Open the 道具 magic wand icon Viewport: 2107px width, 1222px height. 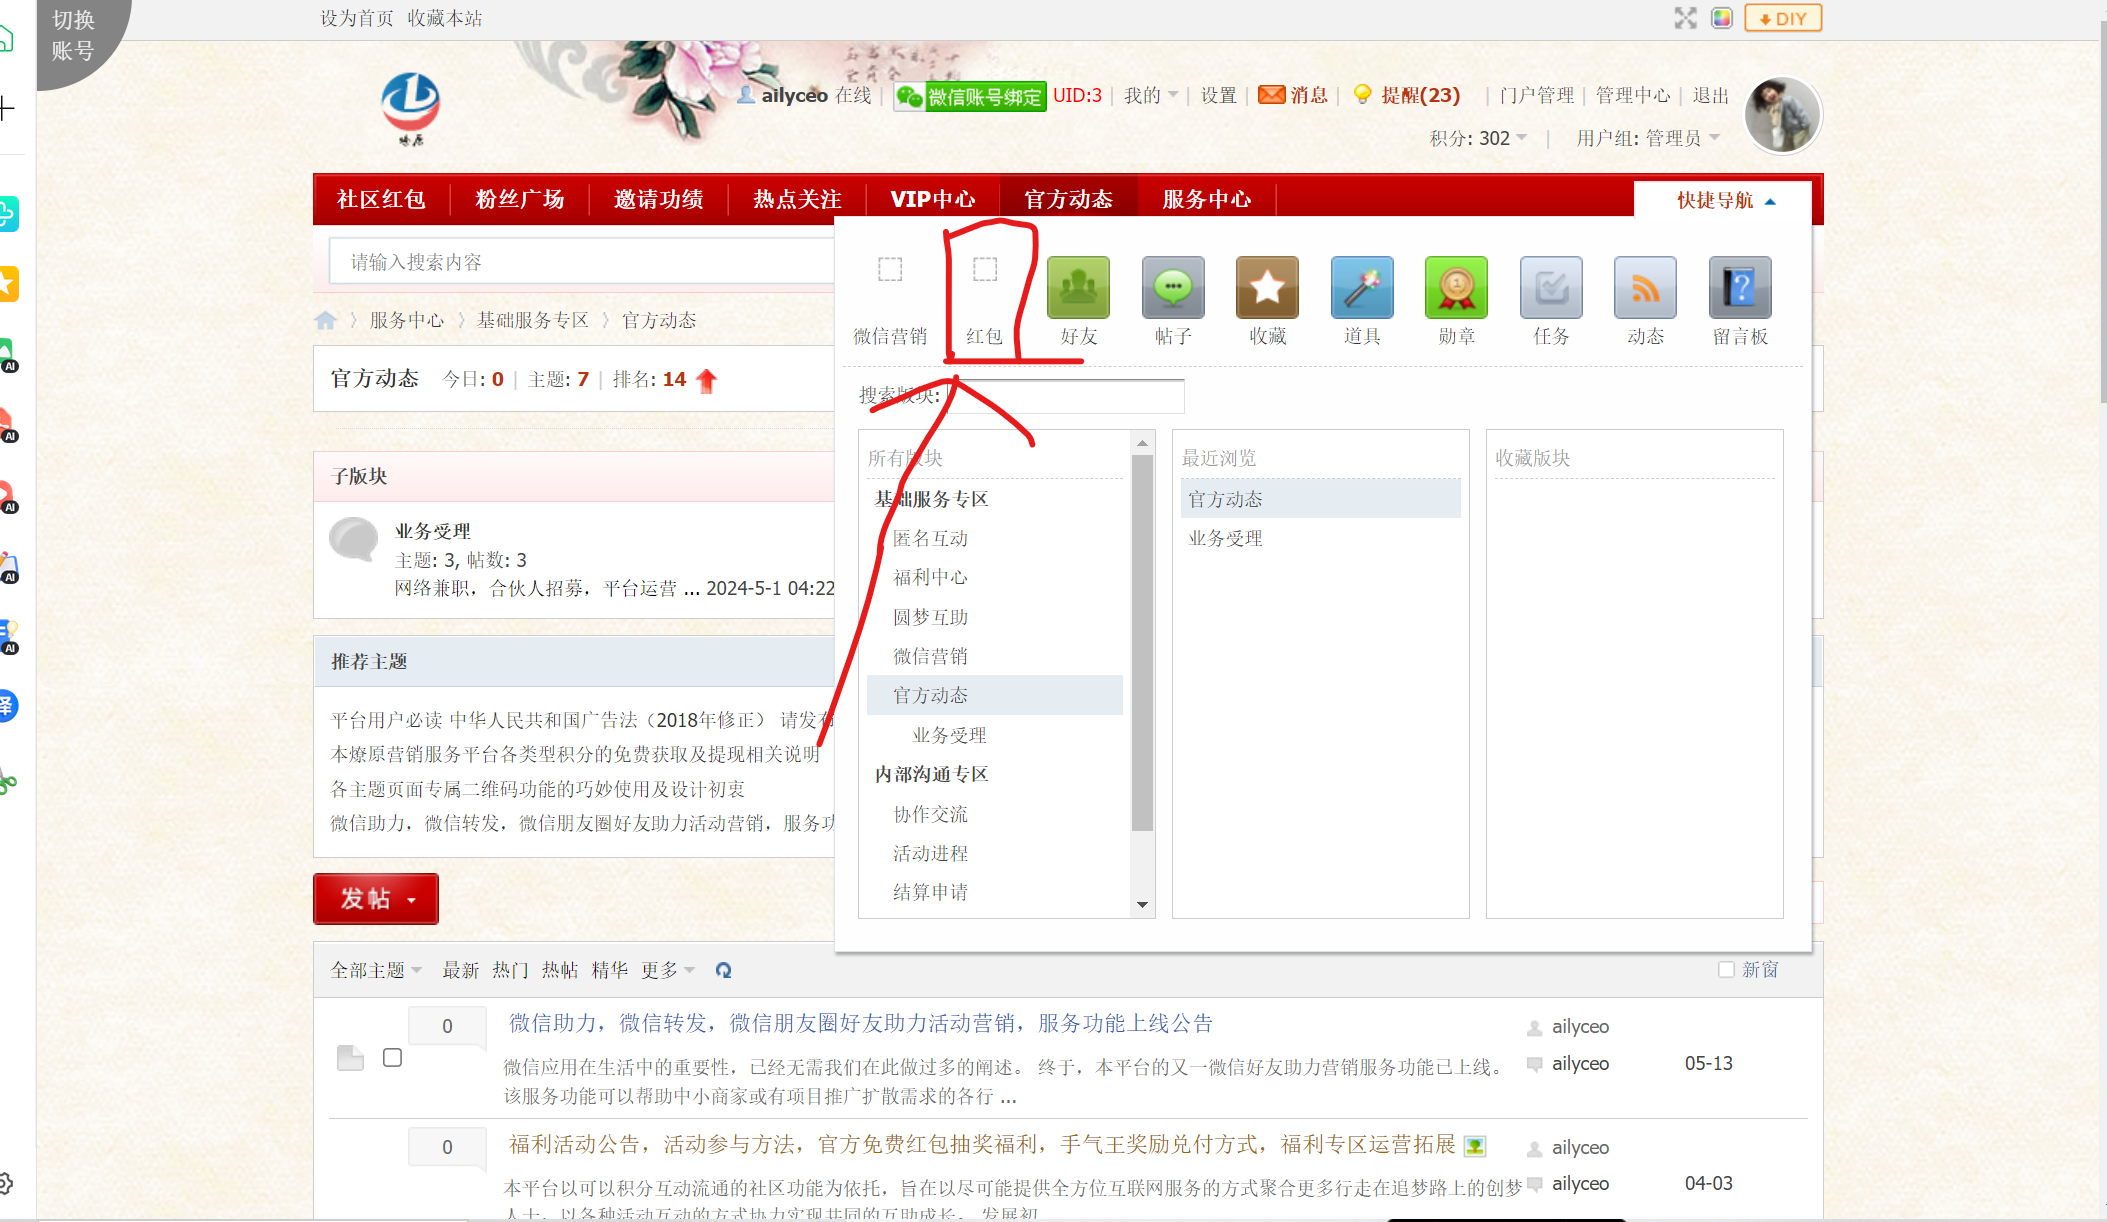coord(1362,287)
